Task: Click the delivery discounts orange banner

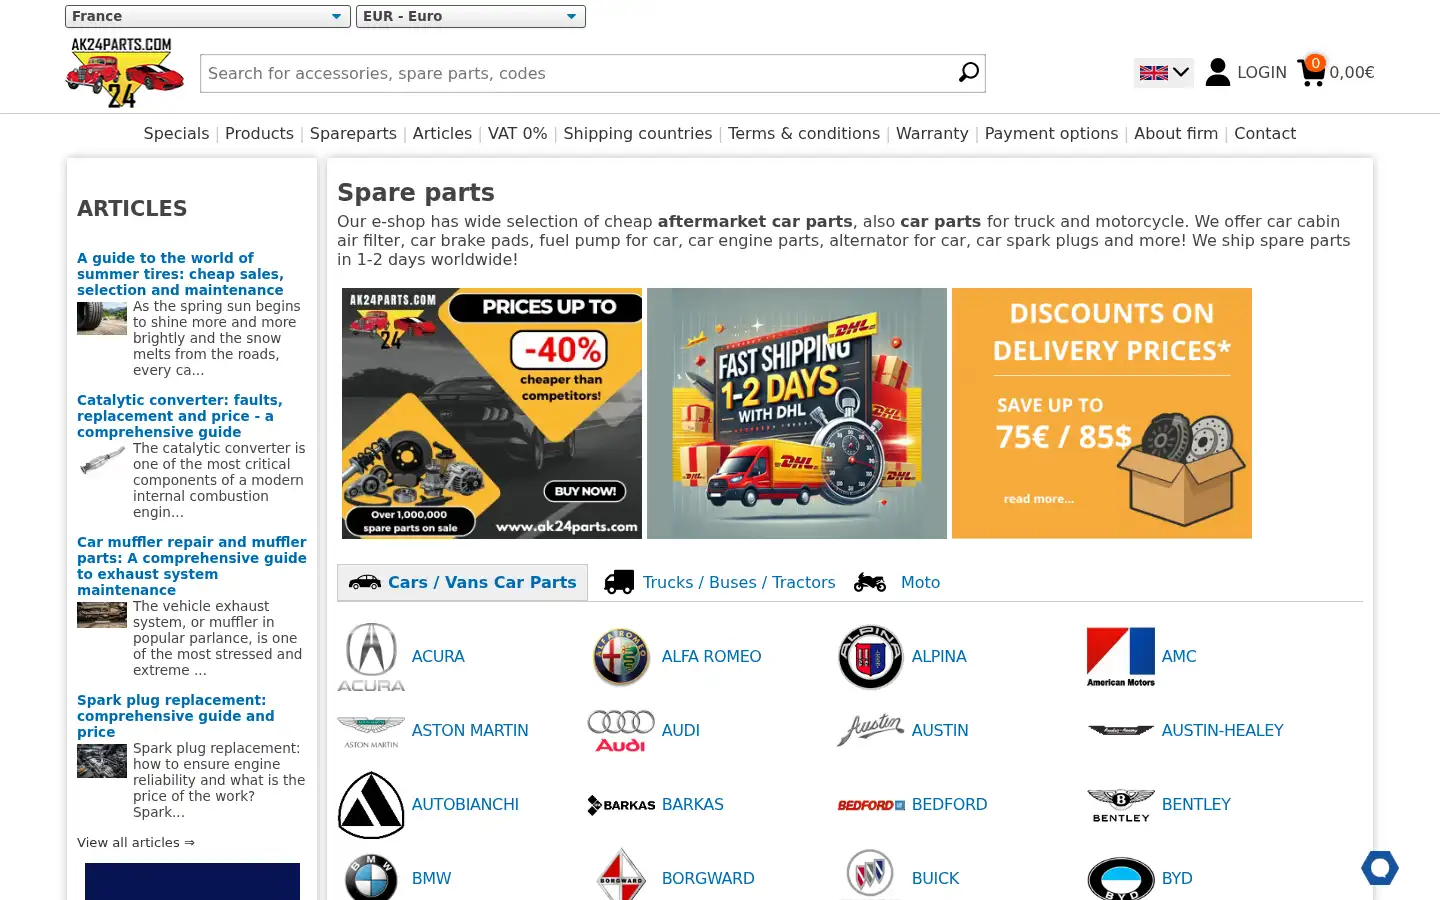Action: pyautogui.click(x=1102, y=413)
